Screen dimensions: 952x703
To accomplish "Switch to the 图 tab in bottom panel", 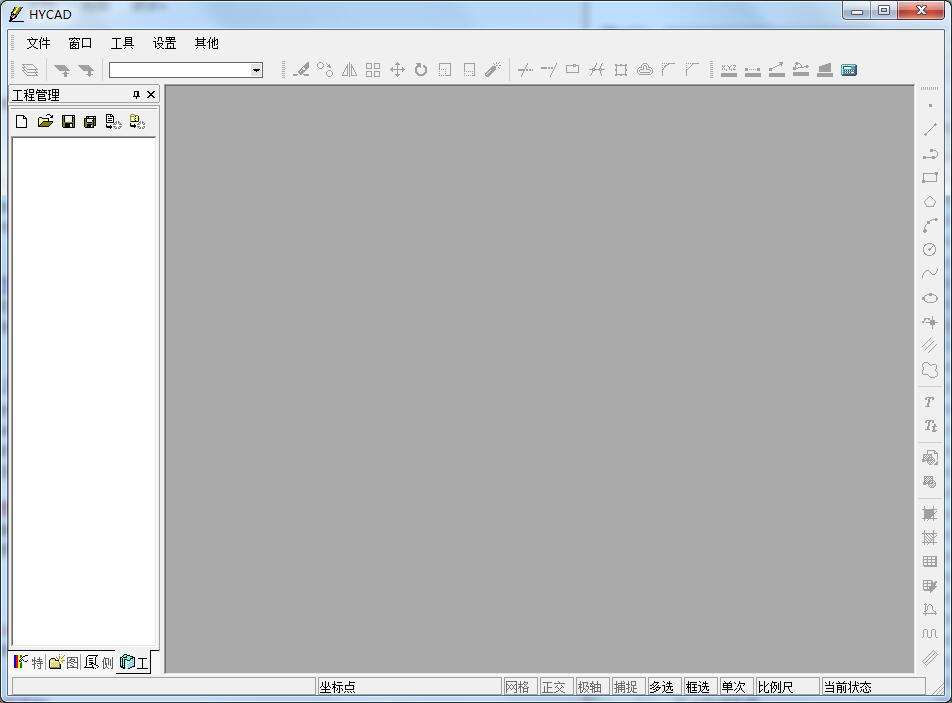I will 64,662.
